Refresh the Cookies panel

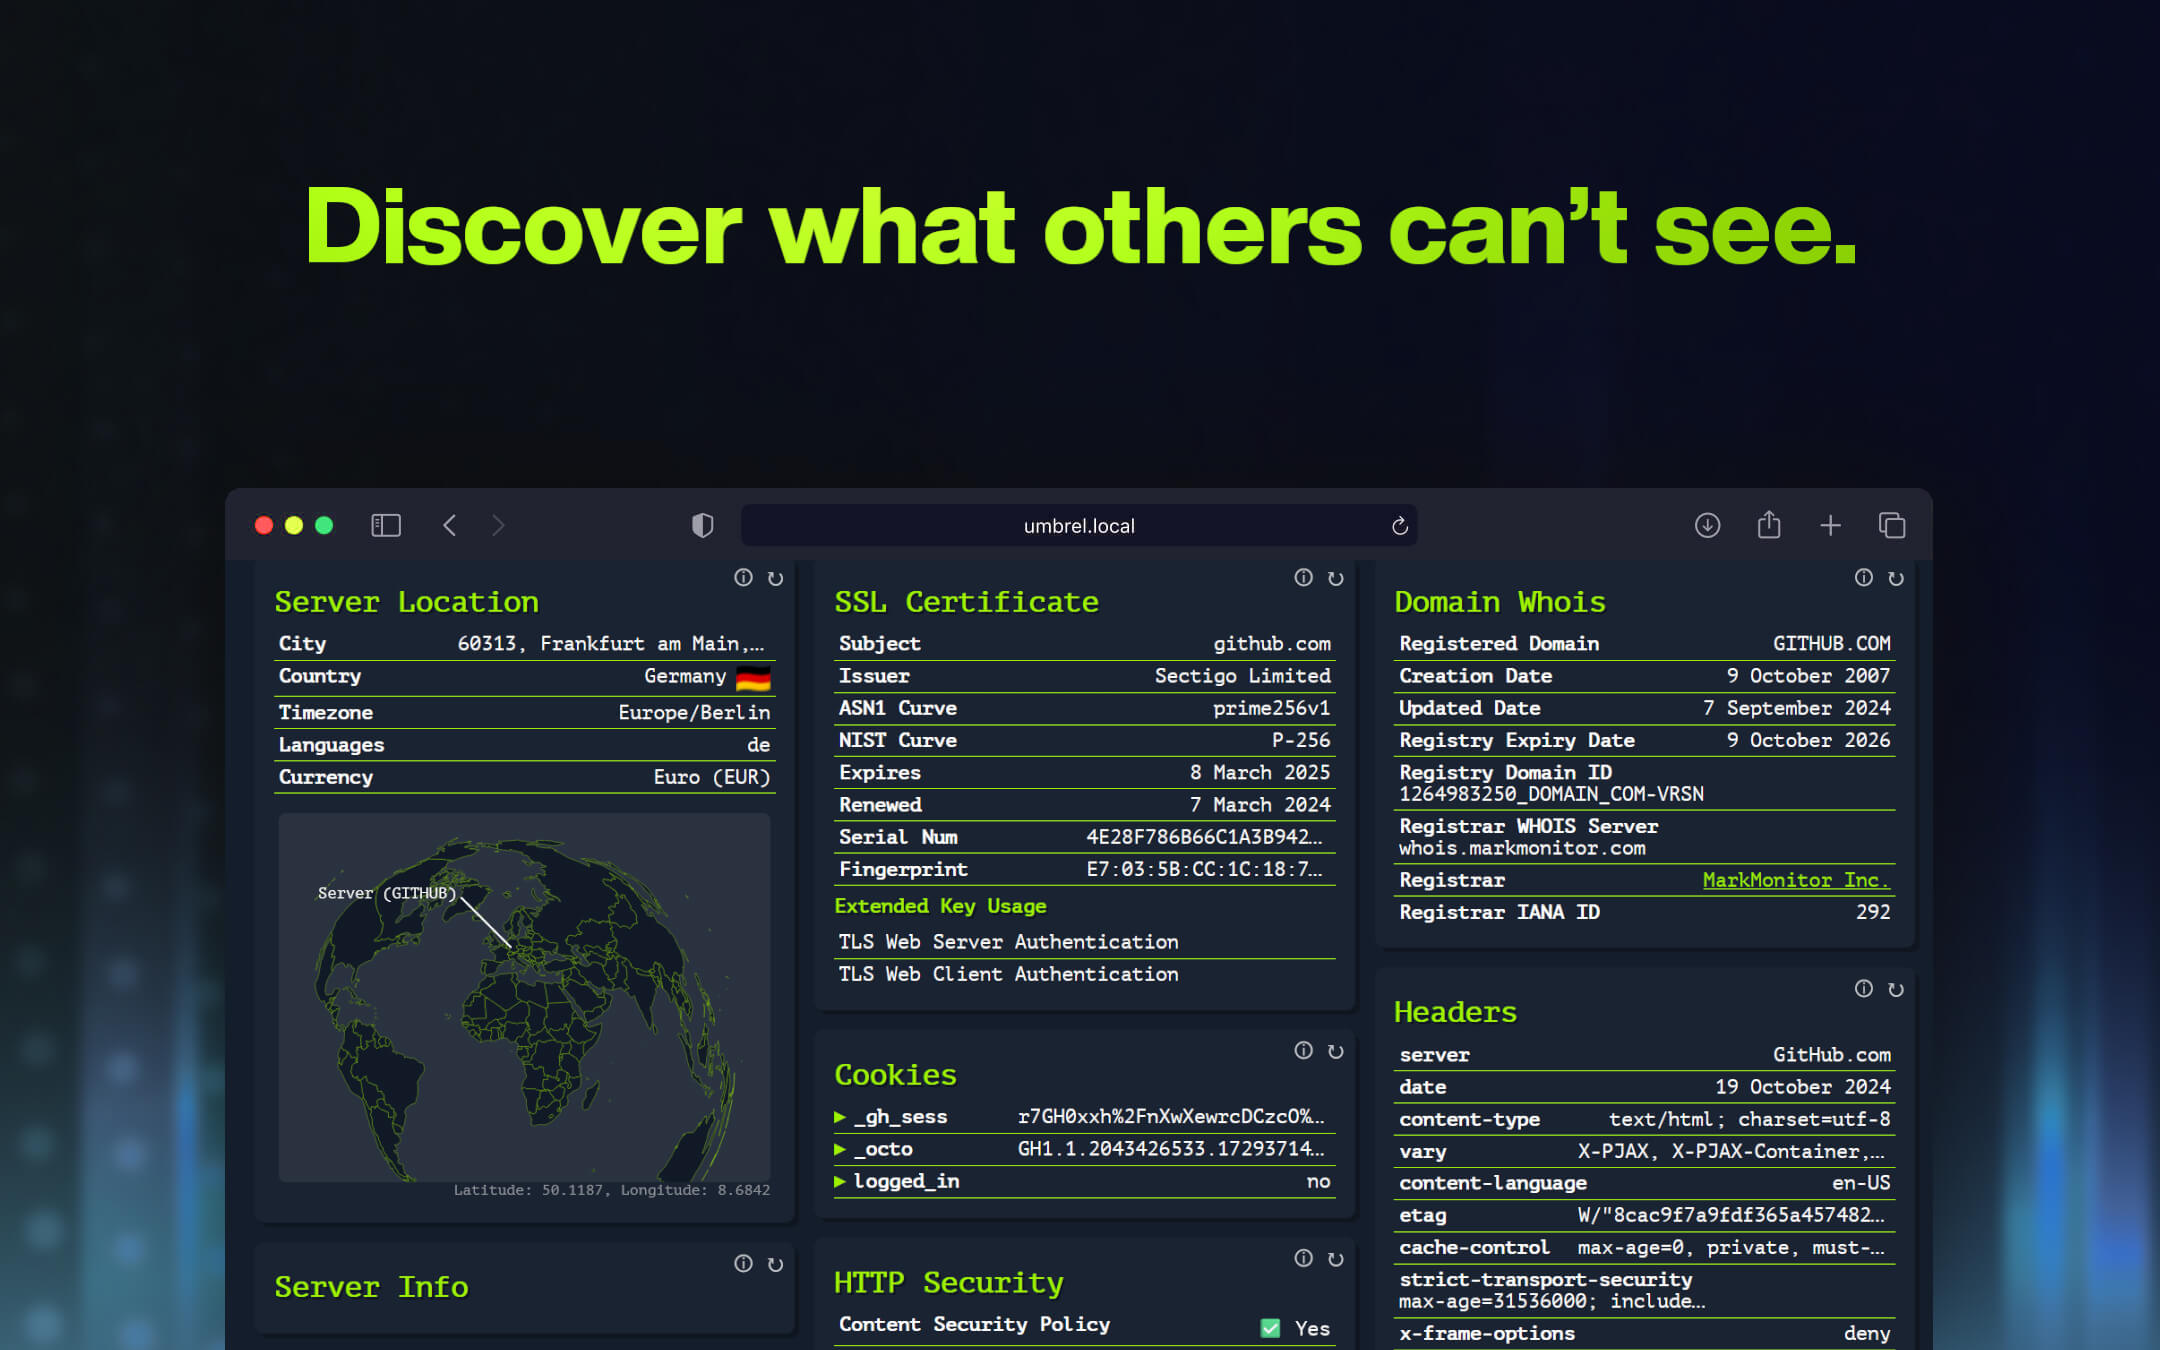pos(1337,1052)
